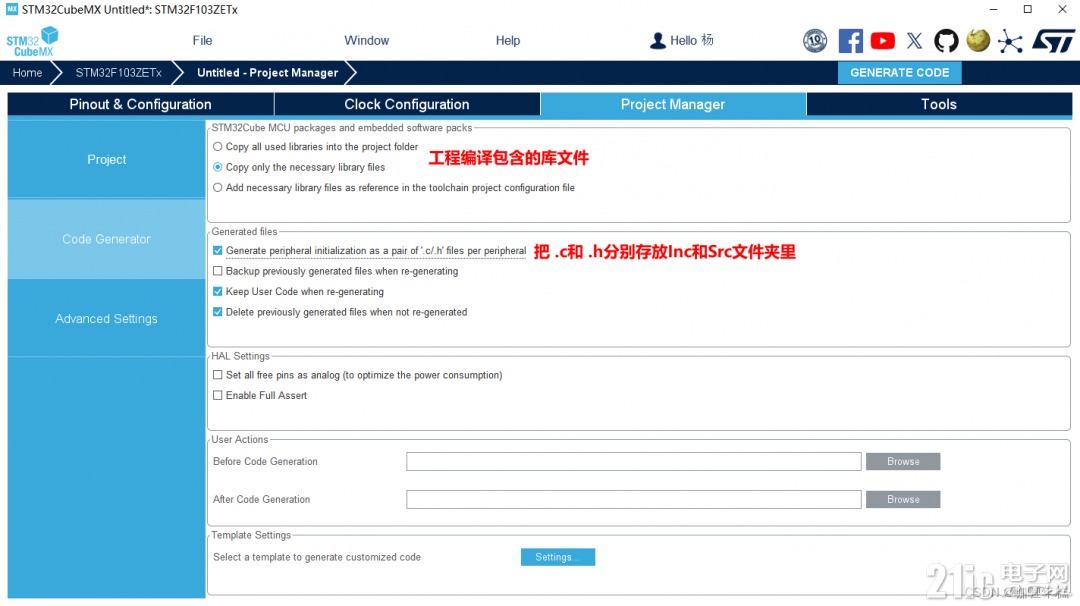Image resolution: width=1080 pixels, height=606 pixels.
Task: Open the Code Generator side panel
Action: 107,239
